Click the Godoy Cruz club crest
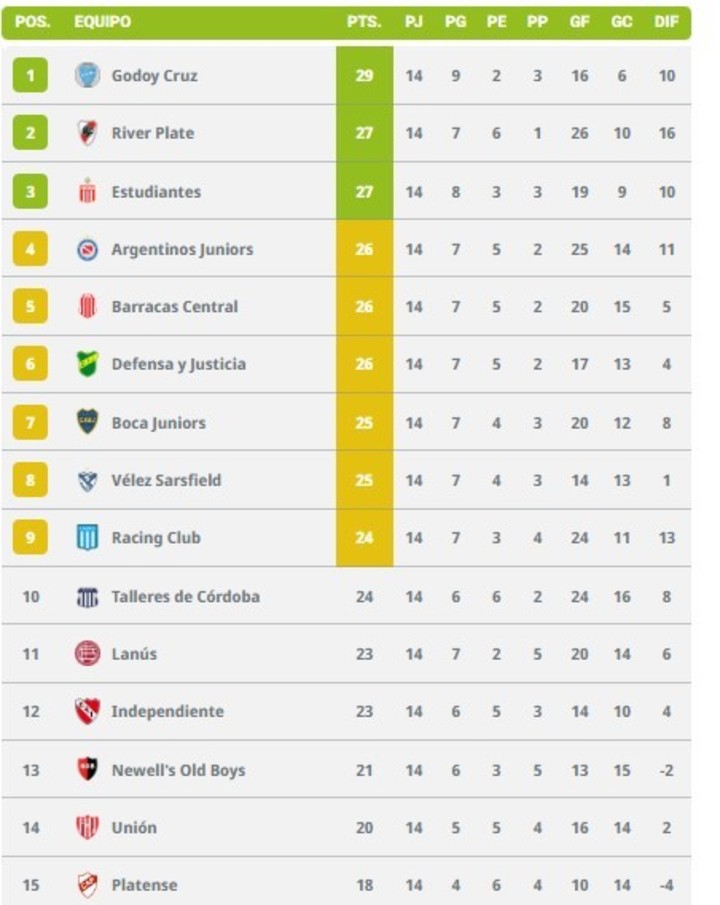The height and width of the screenshot is (905, 720). [88, 75]
